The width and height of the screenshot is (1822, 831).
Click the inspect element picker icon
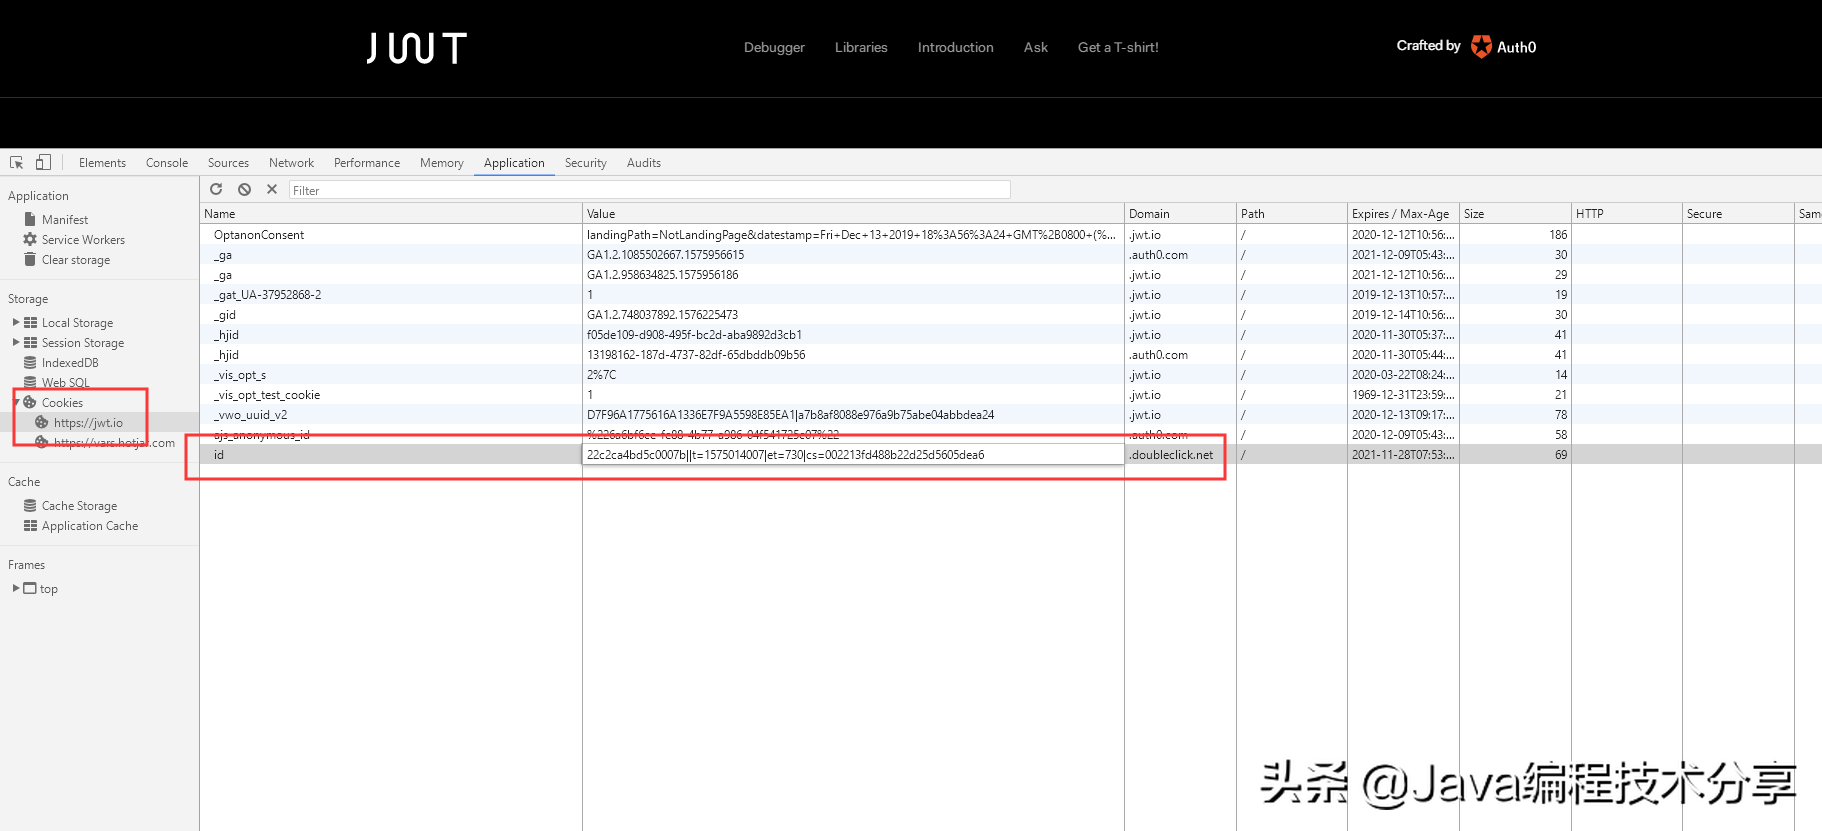[16, 162]
